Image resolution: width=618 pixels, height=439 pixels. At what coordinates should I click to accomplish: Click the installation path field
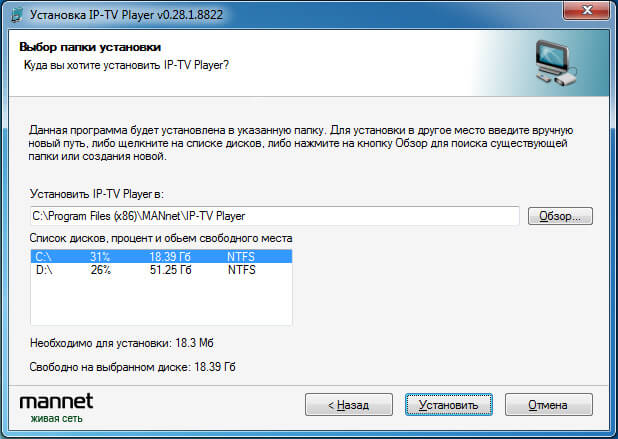(x=275, y=216)
